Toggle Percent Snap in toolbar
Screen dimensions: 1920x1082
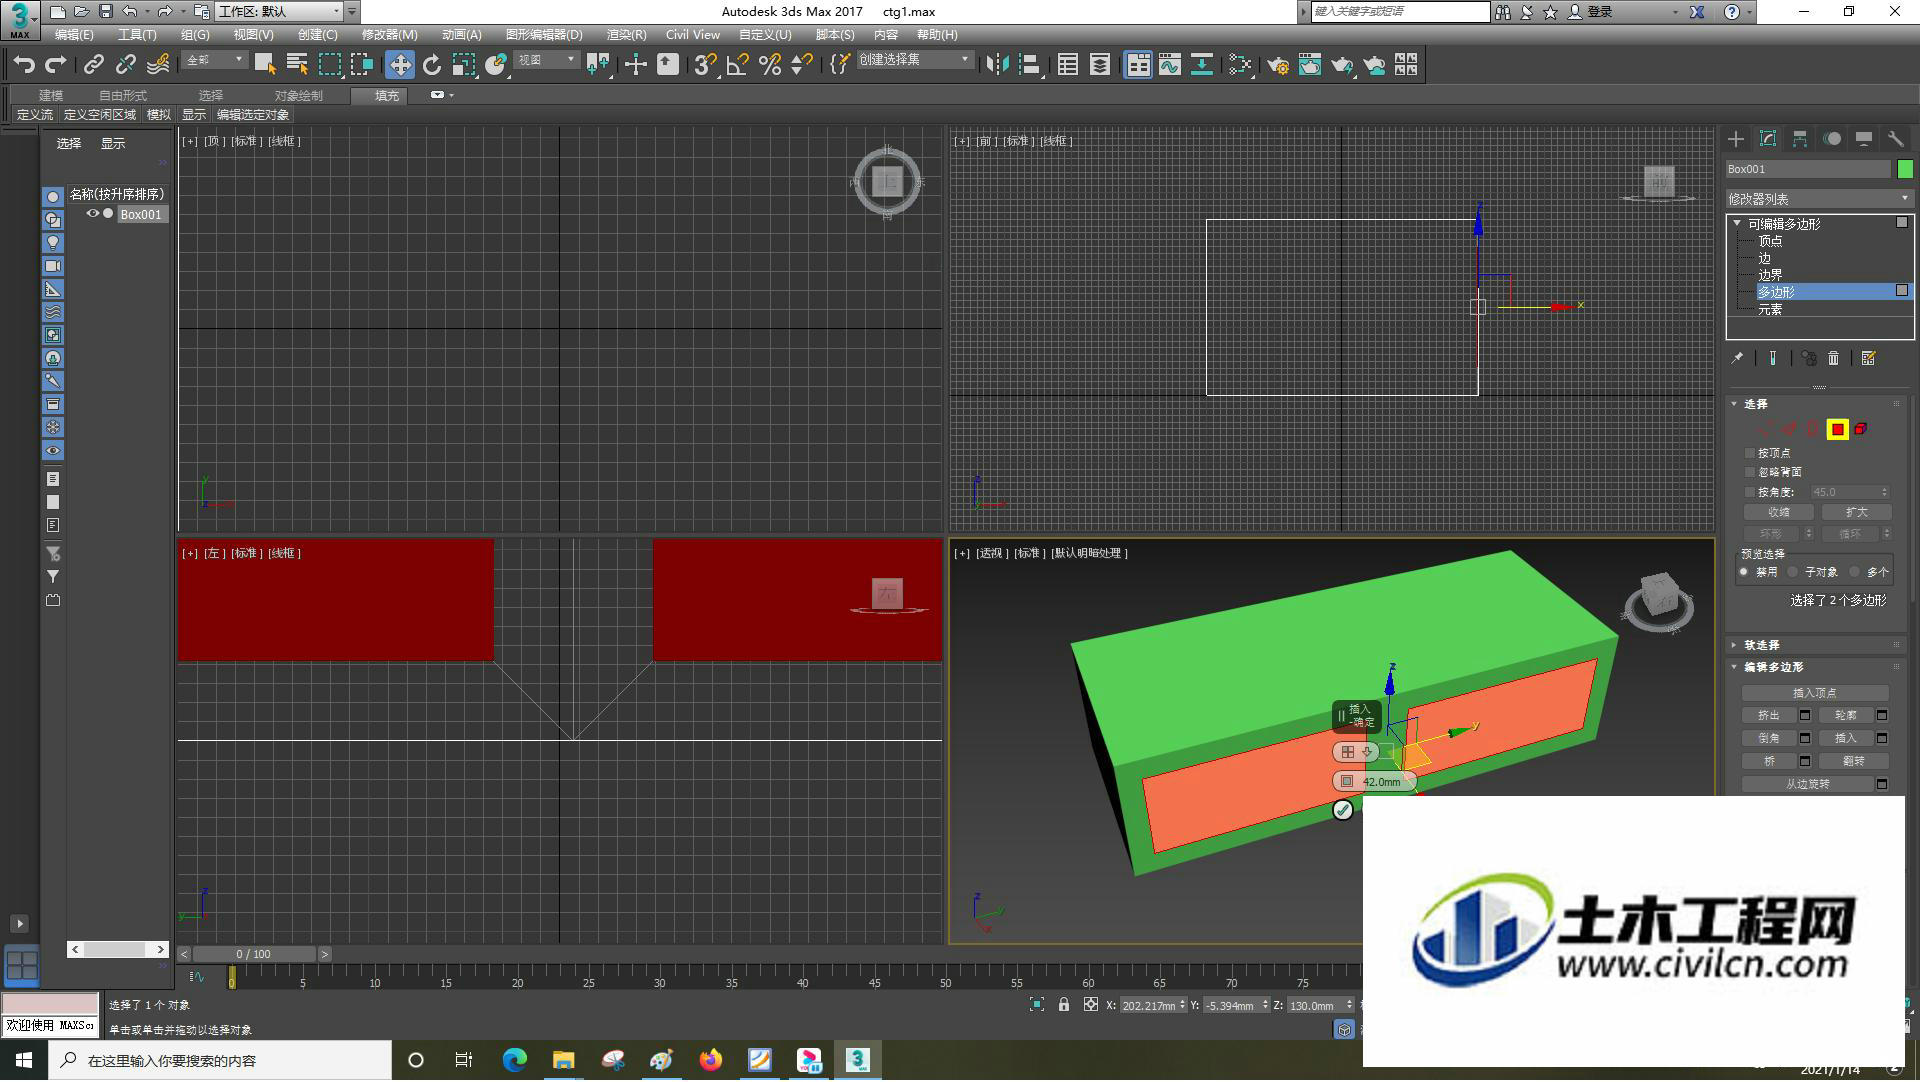point(770,65)
